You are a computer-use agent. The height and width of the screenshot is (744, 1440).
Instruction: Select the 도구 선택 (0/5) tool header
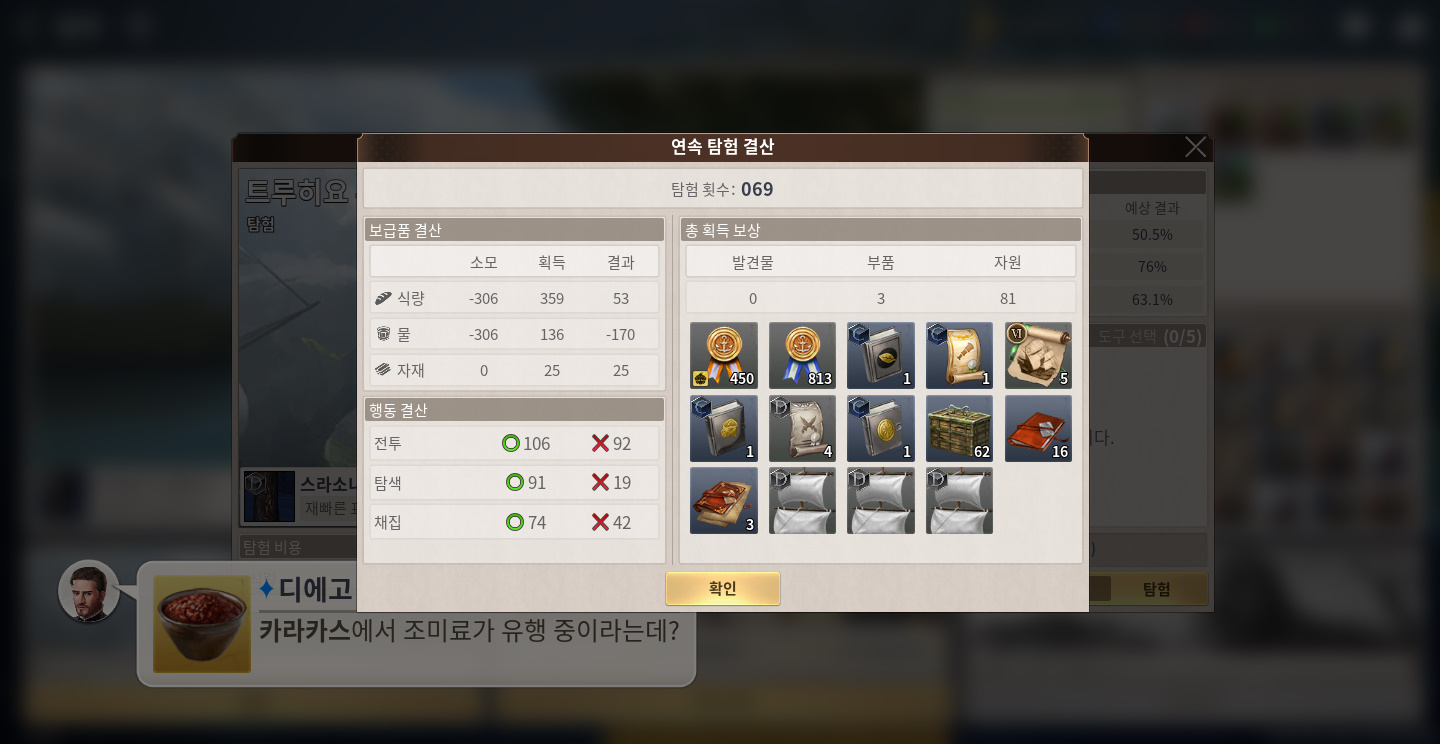click(1148, 336)
